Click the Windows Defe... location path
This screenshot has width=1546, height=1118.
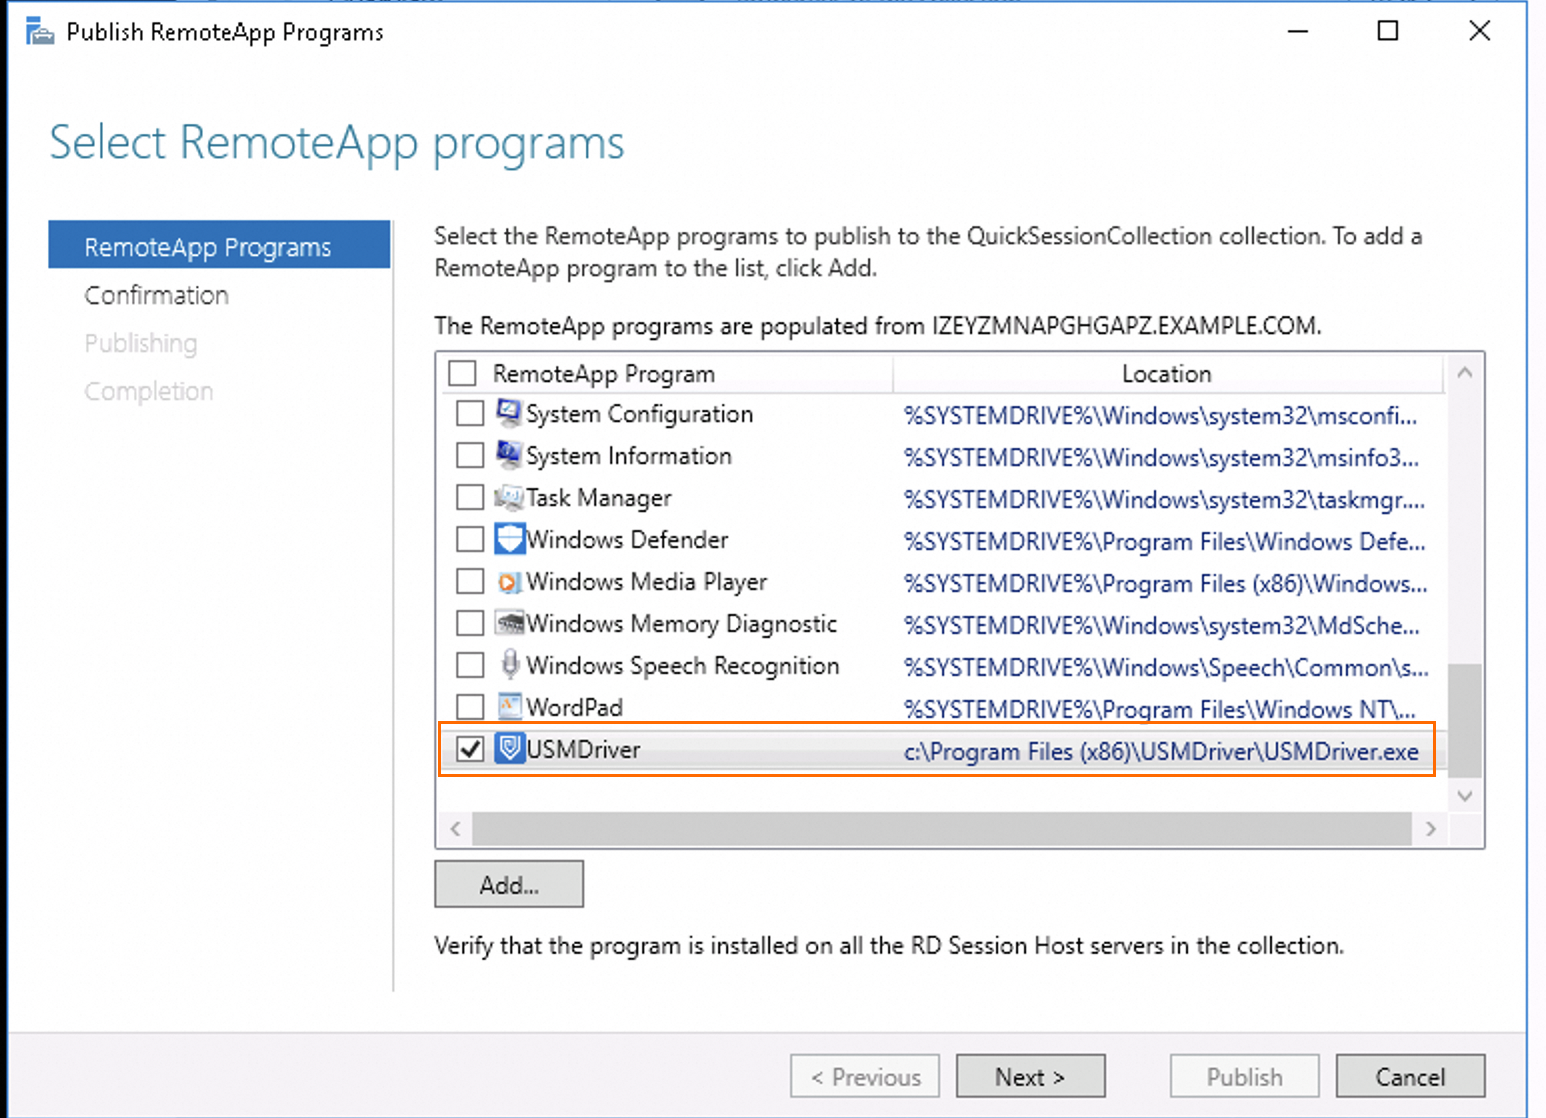pyautogui.click(x=1164, y=541)
